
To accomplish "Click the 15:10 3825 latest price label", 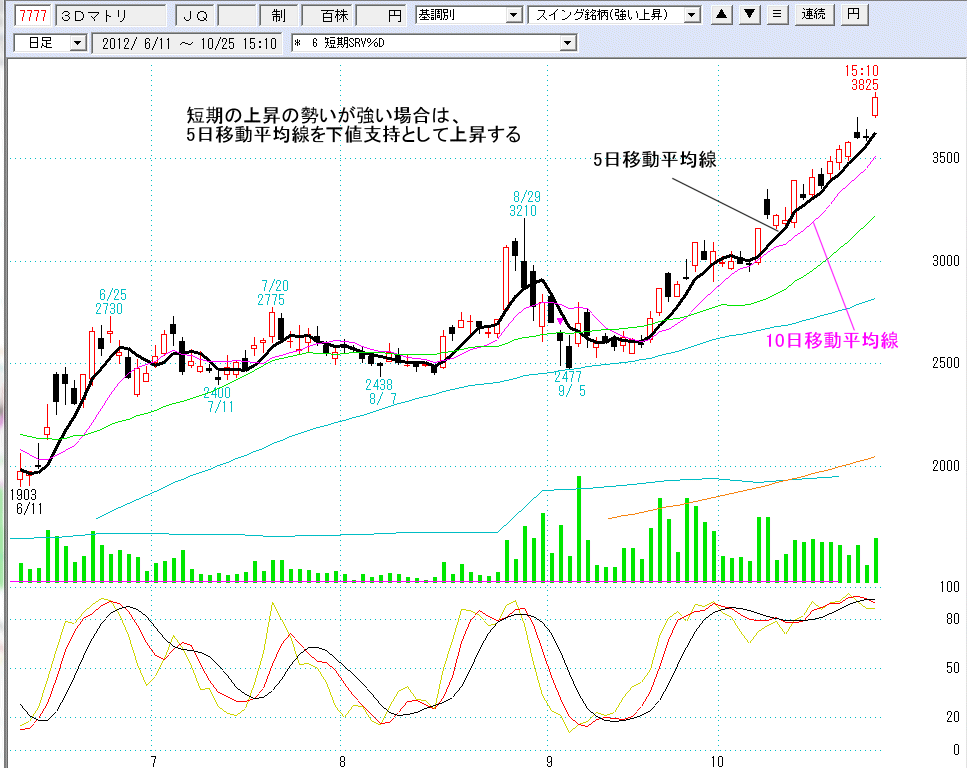I will [863, 78].
